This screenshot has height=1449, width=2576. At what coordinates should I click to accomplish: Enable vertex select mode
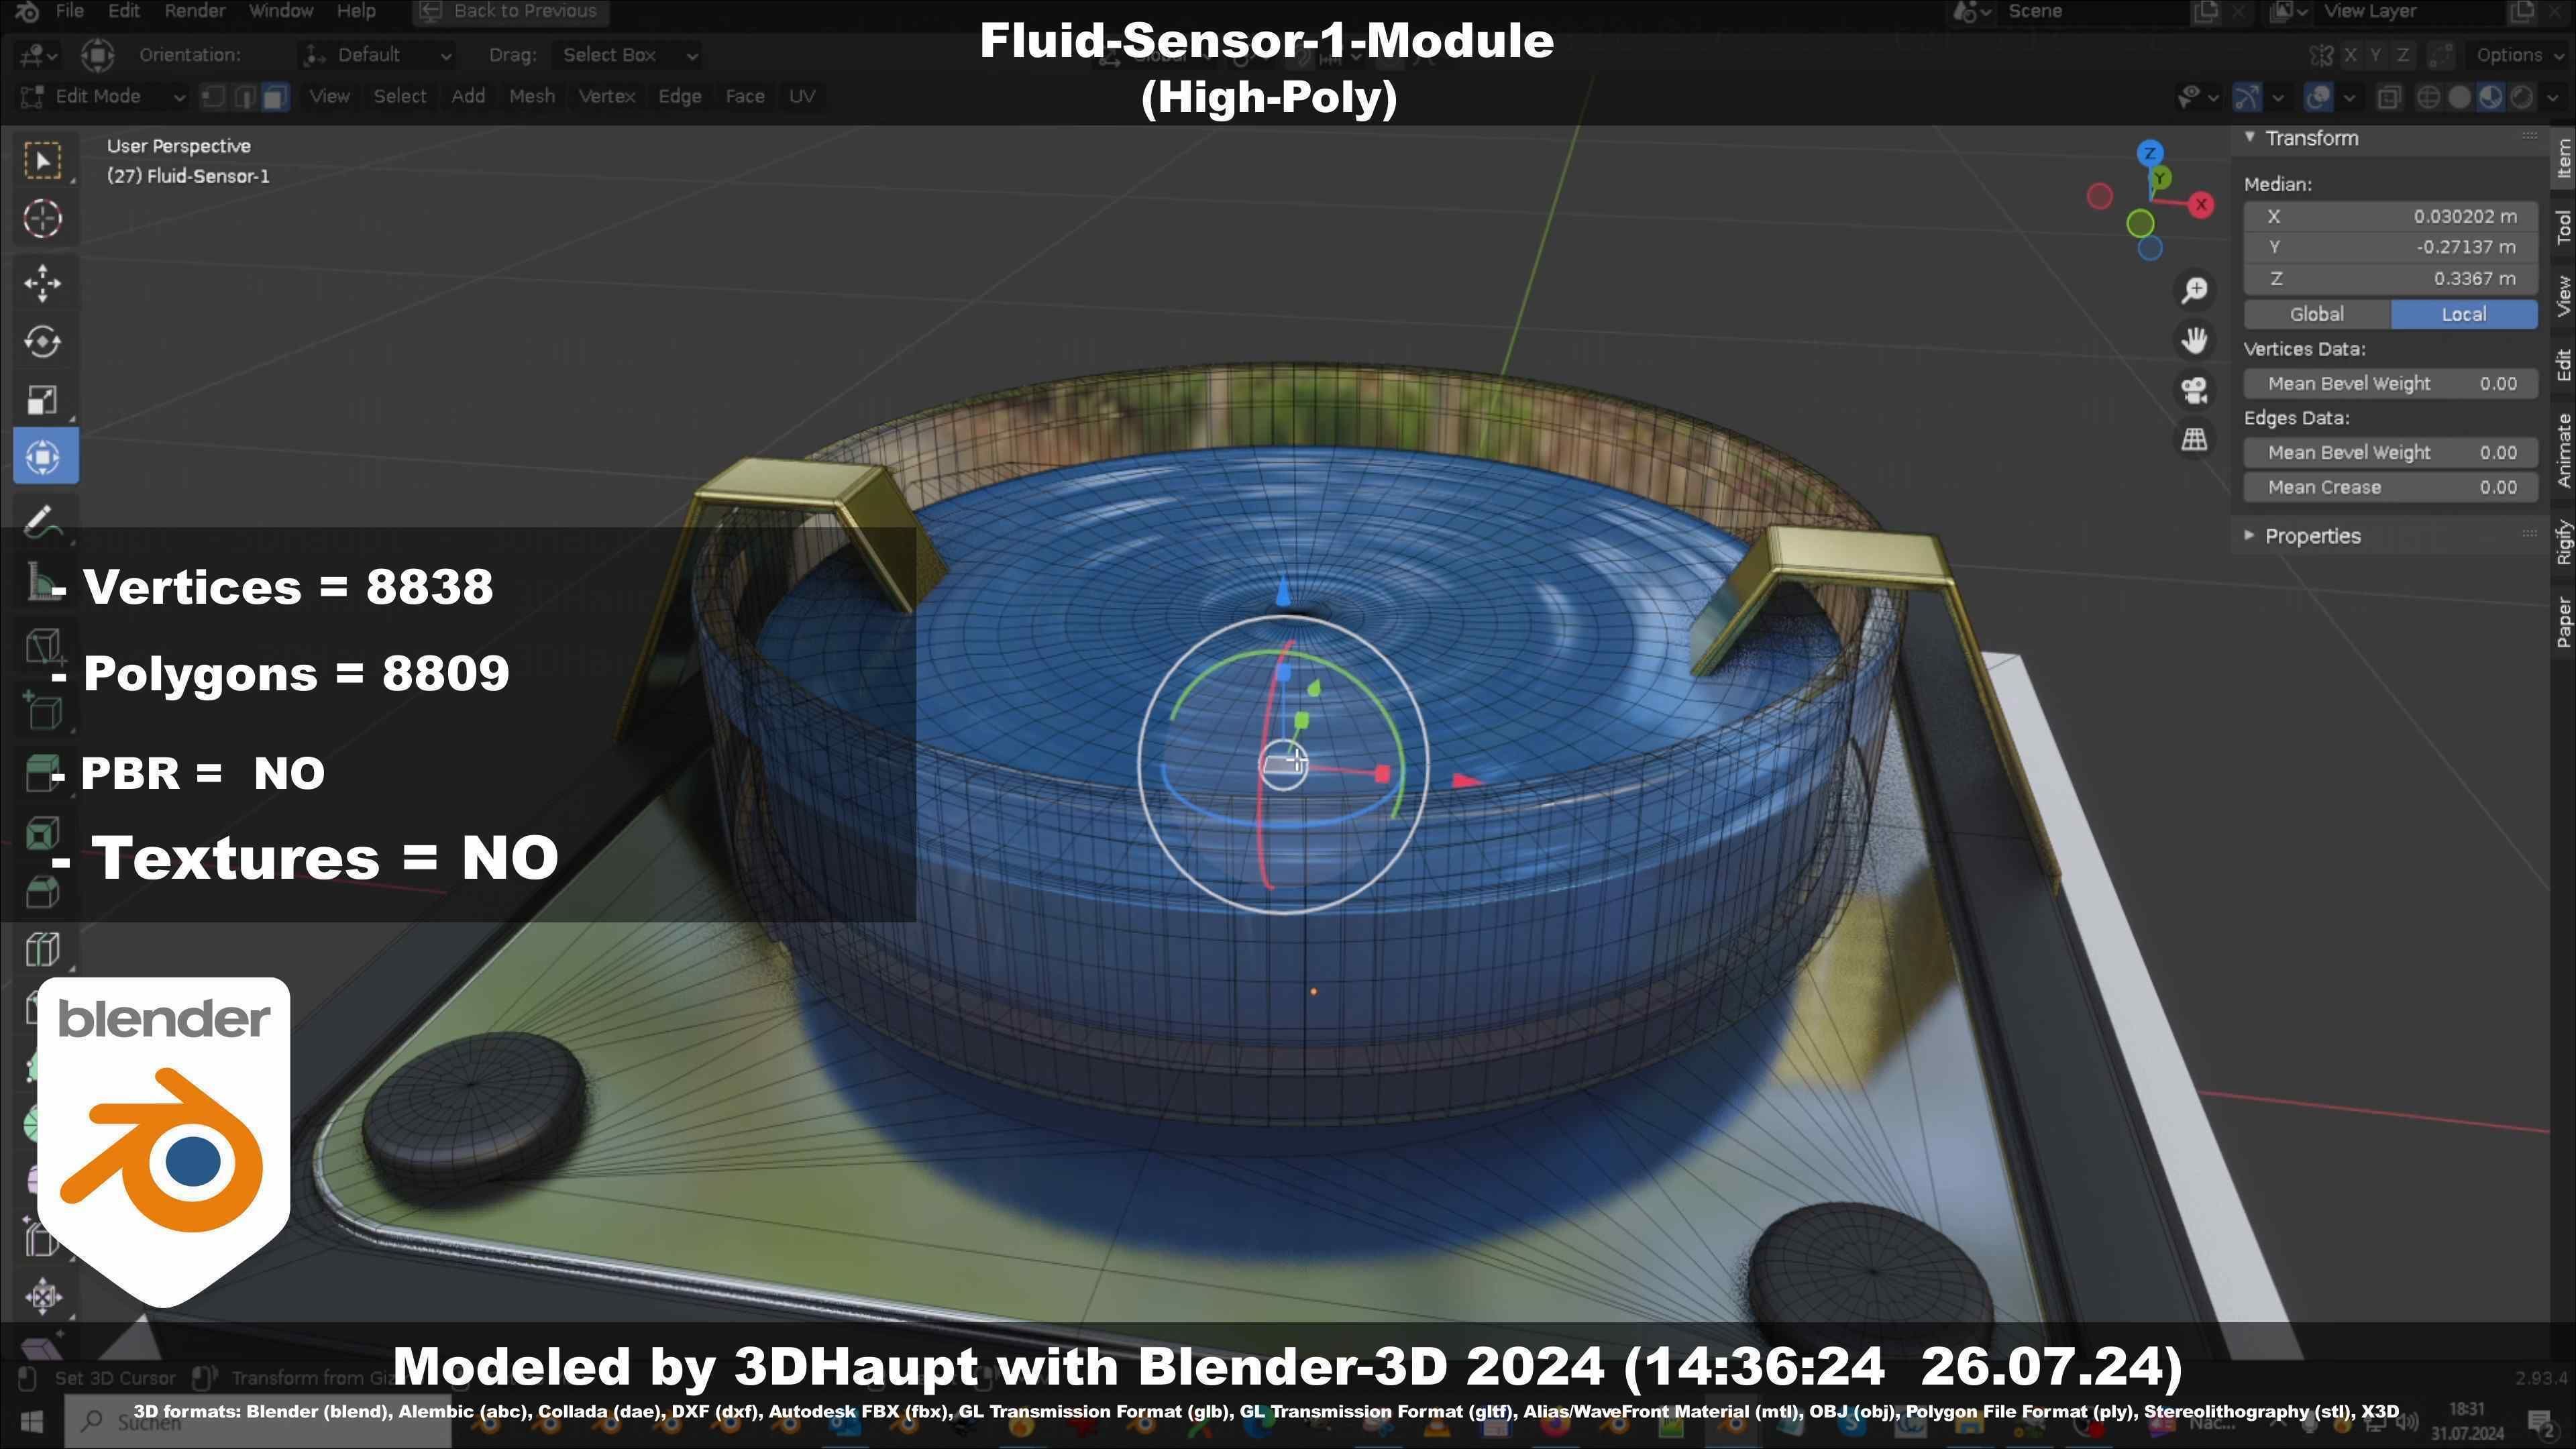(x=213, y=97)
